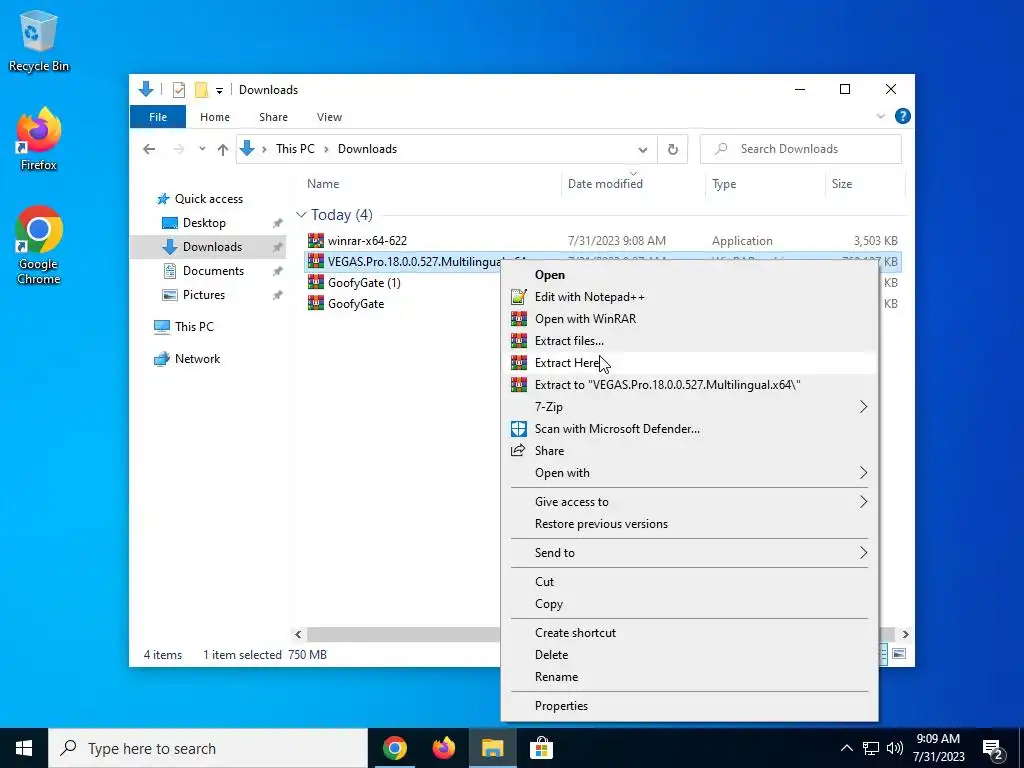The height and width of the screenshot is (768, 1024).
Task: Choose Extract to VEGAS.Pro folder option
Action: click(x=689, y=385)
